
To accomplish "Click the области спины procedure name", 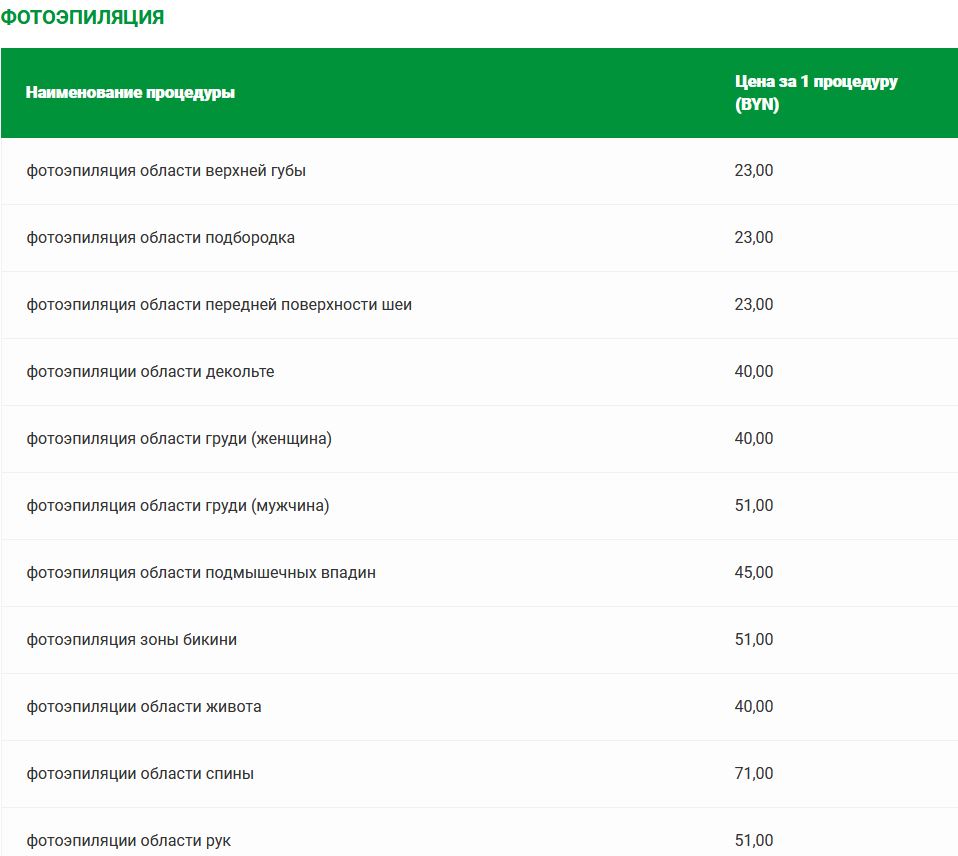I will [140, 774].
